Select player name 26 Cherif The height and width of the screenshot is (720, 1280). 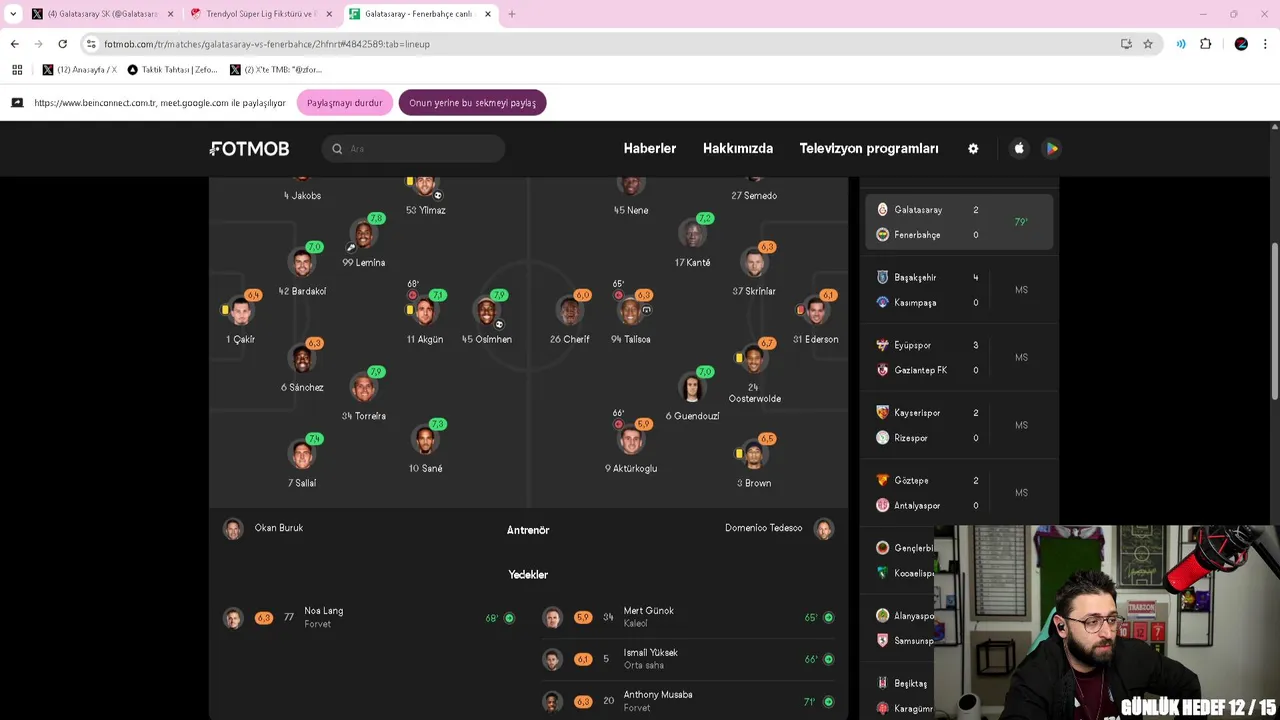tap(569, 339)
